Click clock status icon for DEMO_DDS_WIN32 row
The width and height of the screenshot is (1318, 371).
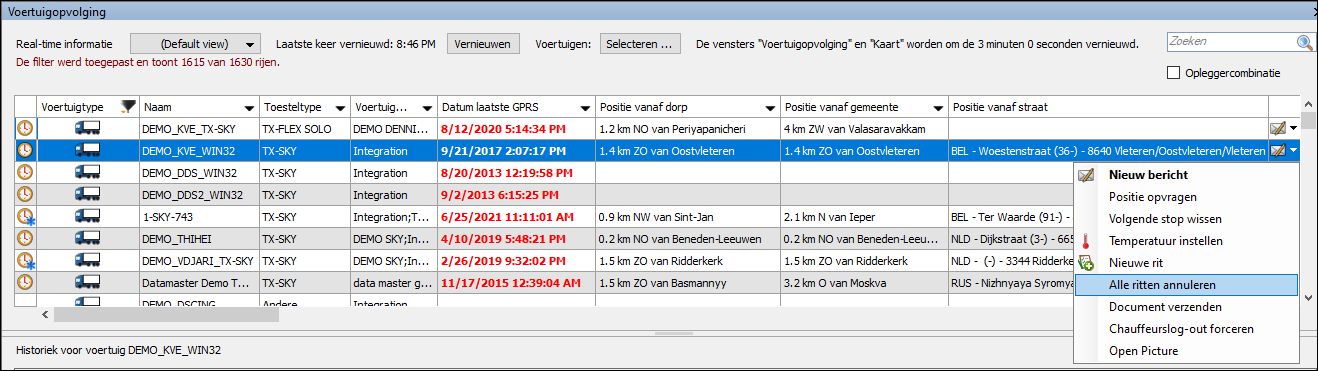click(25, 172)
